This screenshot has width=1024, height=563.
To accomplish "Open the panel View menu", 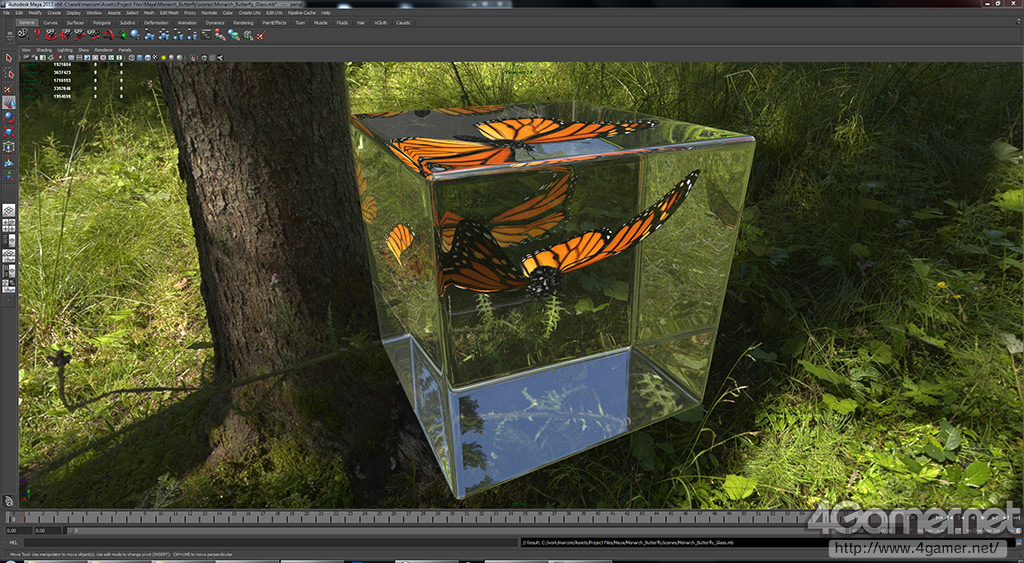I will click(x=26, y=50).
